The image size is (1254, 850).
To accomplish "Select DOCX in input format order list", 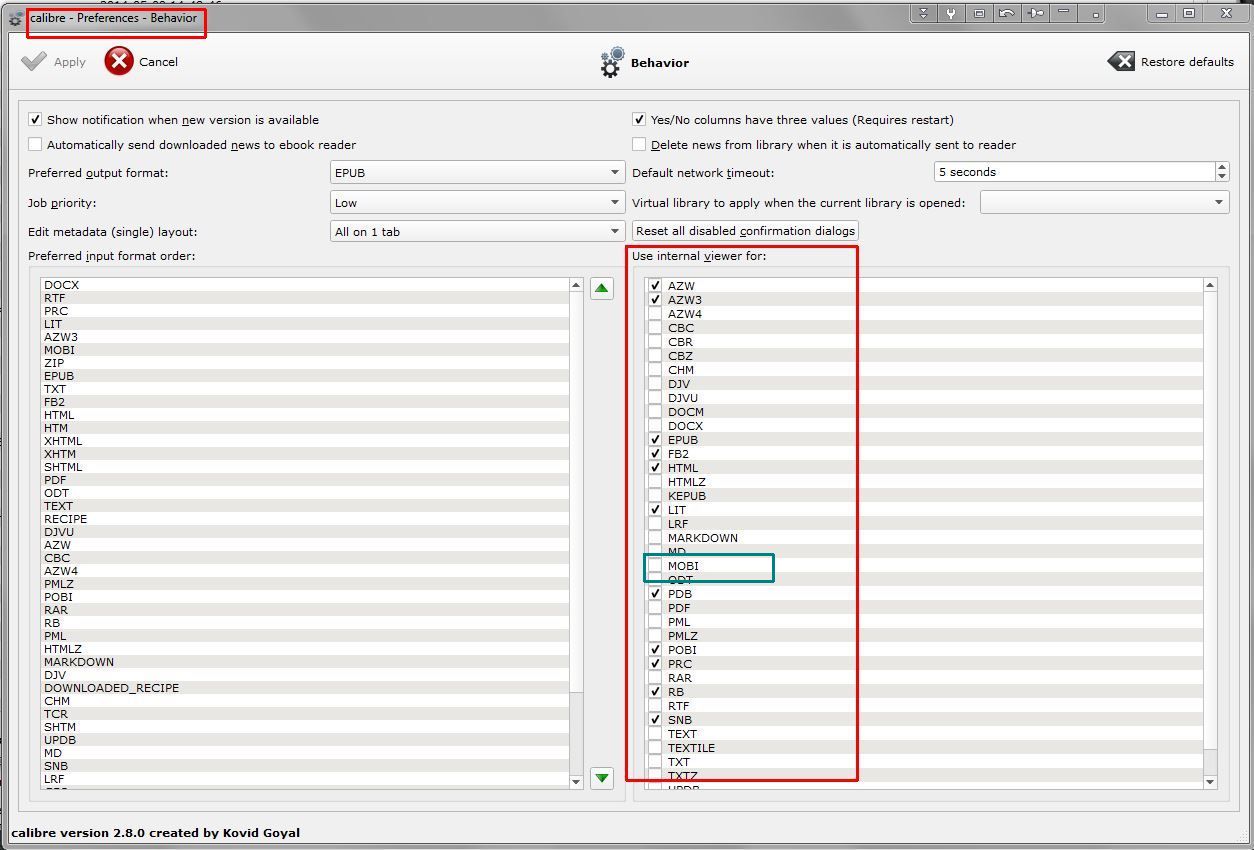I will pos(305,285).
